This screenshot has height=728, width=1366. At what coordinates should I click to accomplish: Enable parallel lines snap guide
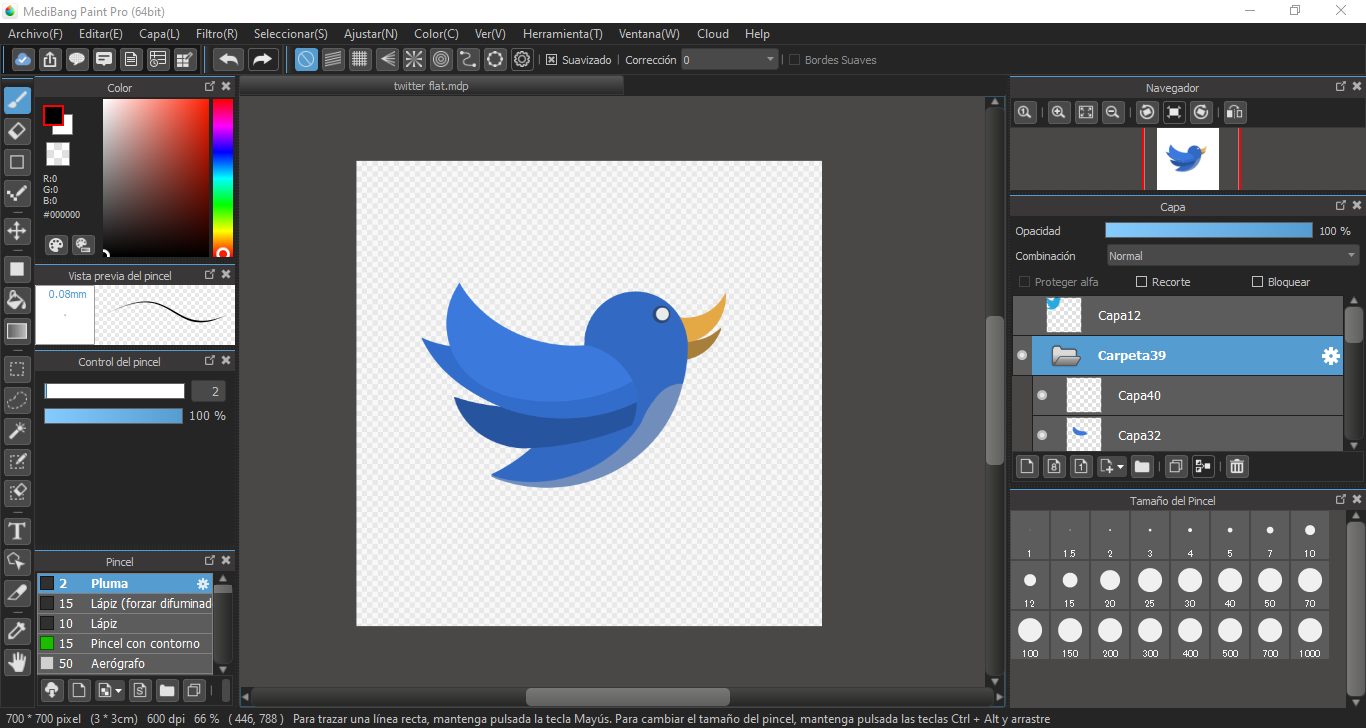coord(333,59)
